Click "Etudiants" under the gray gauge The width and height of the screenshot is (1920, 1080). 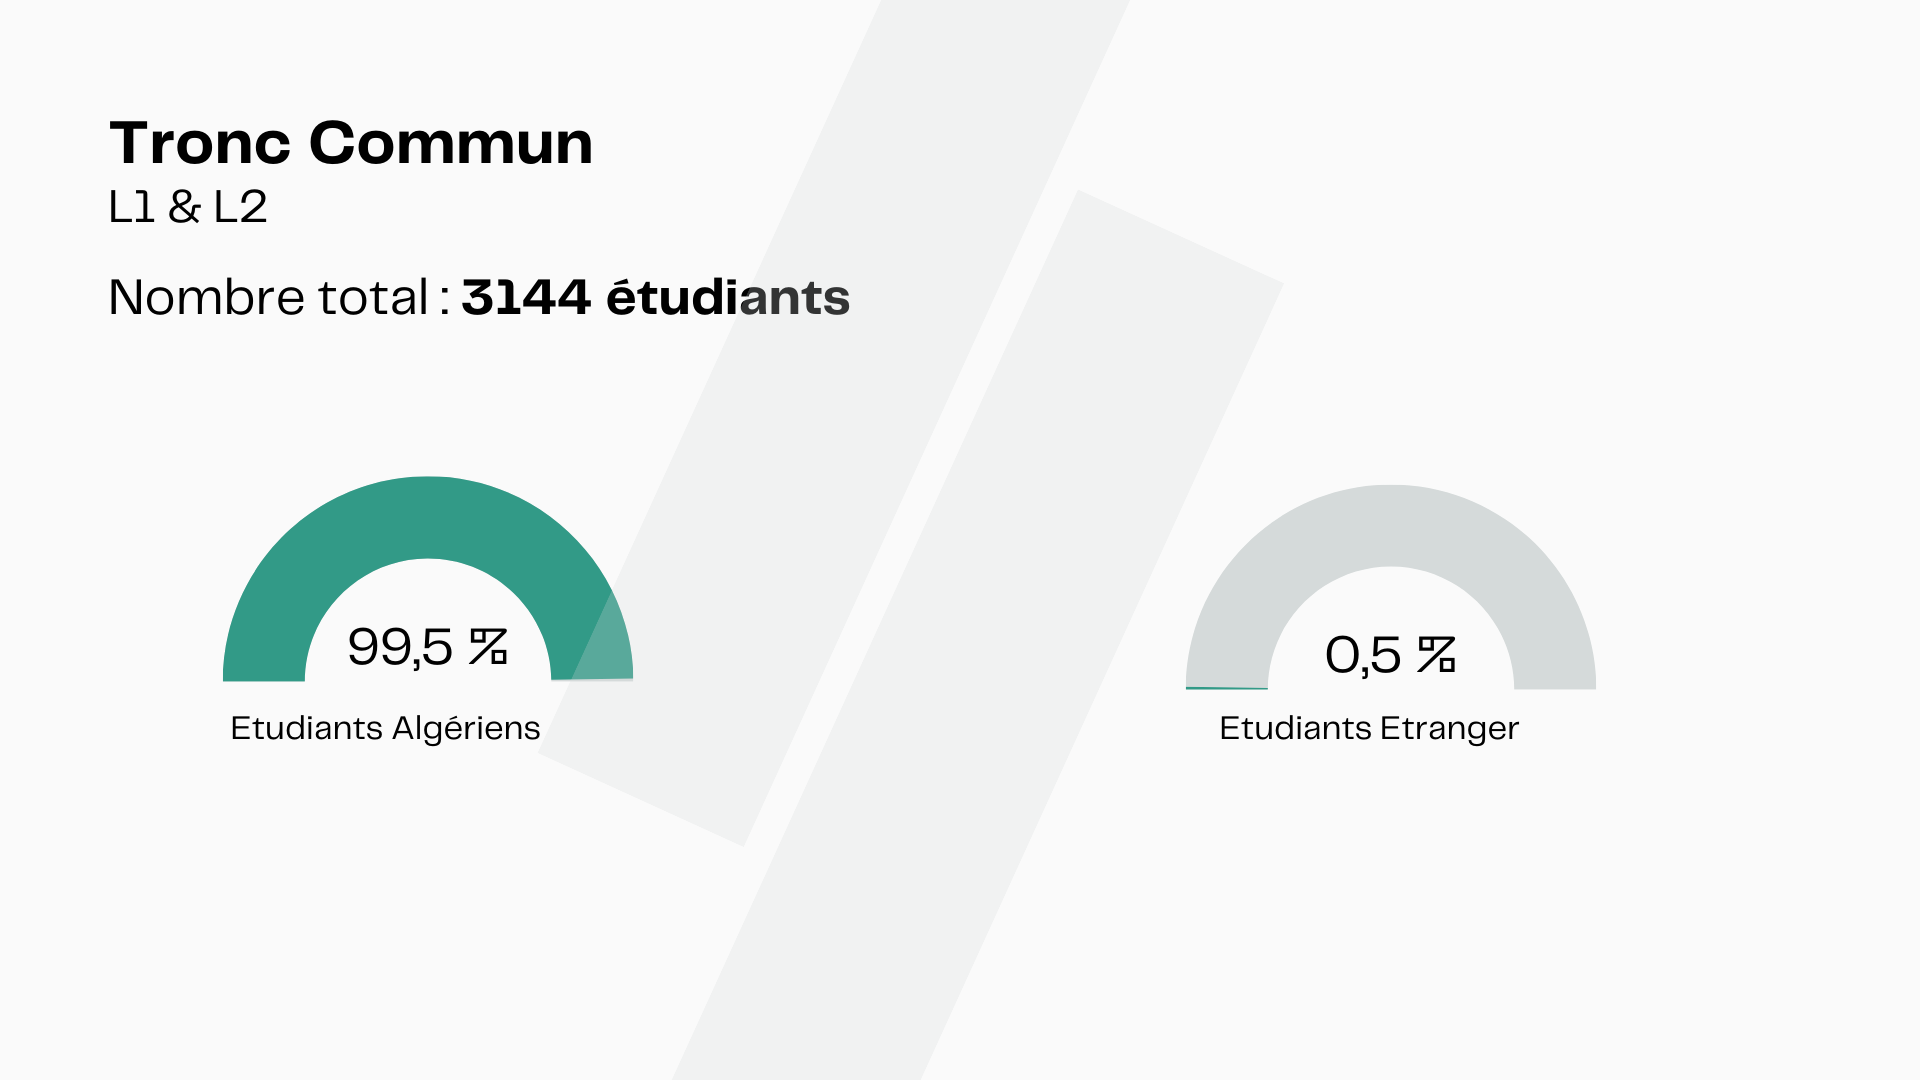(1295, 728)
